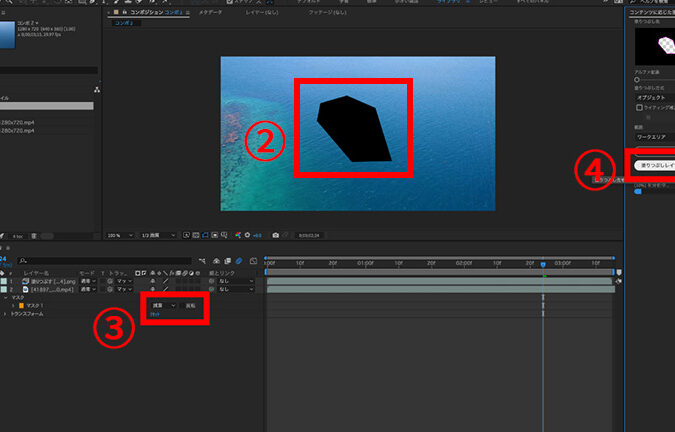Enable frame blending for the timeline
Screen dimensions: 675x432
[228, 261]
